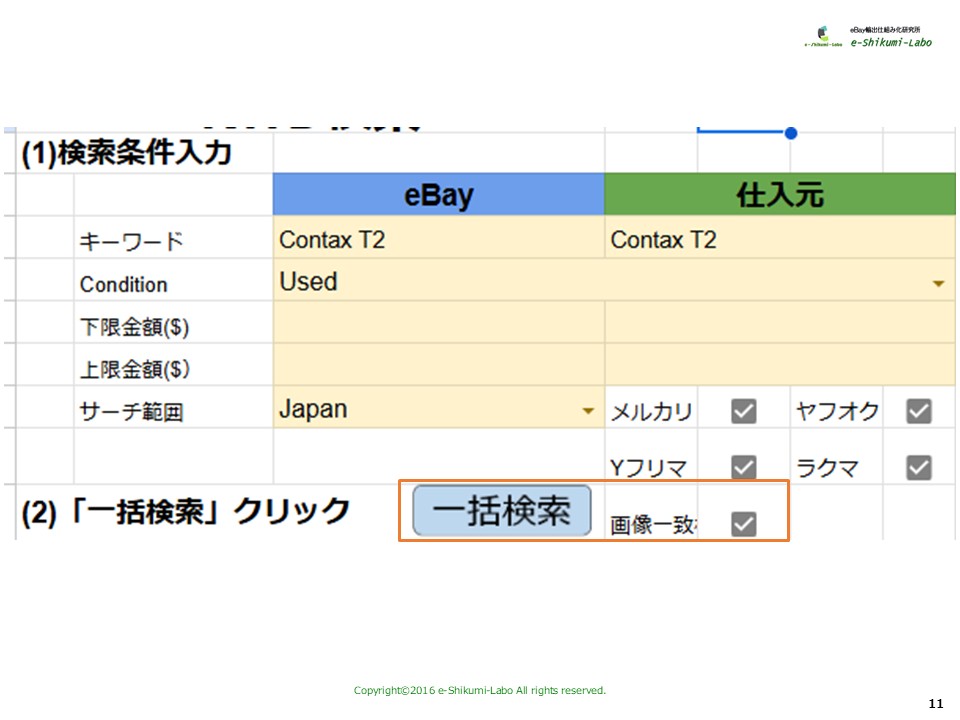Click the (1)検索条件入力 heading

coord(126,152)
